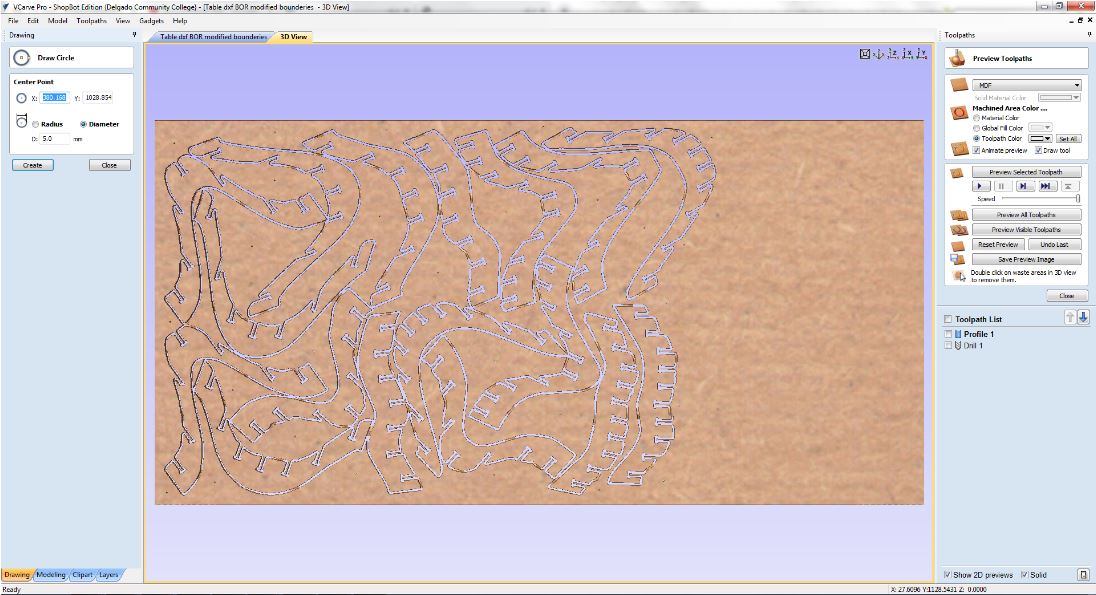Click the material block icon beside MDF
Screen dimensions: 1096x595
(x=959, y=85)
